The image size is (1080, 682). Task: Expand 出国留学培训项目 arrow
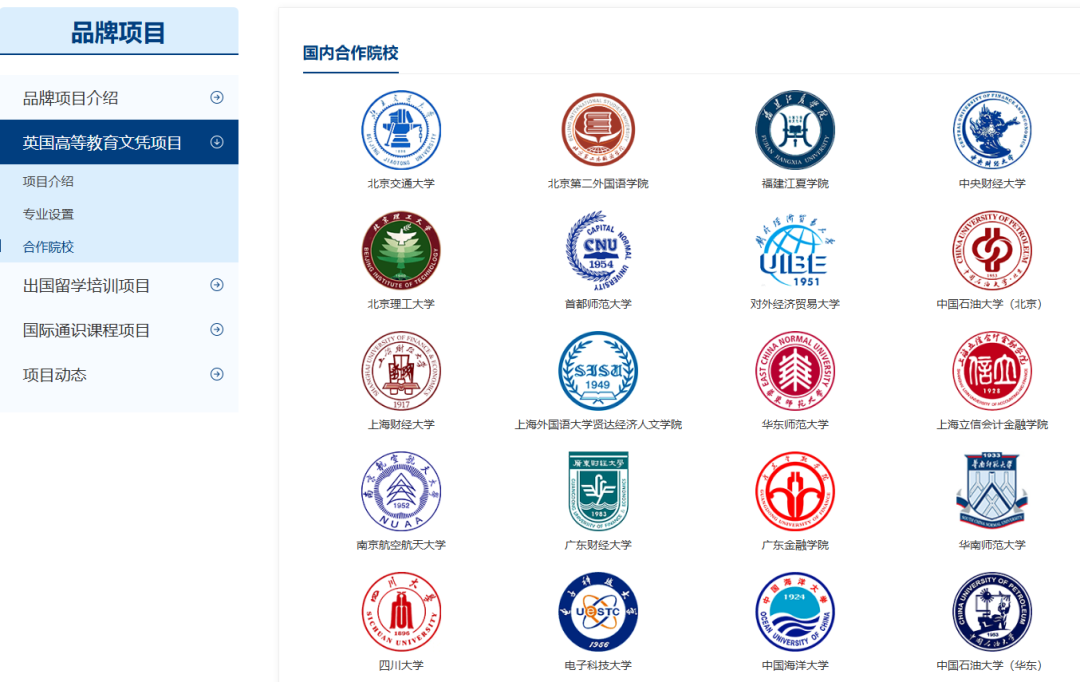click(x=217, y=285)
